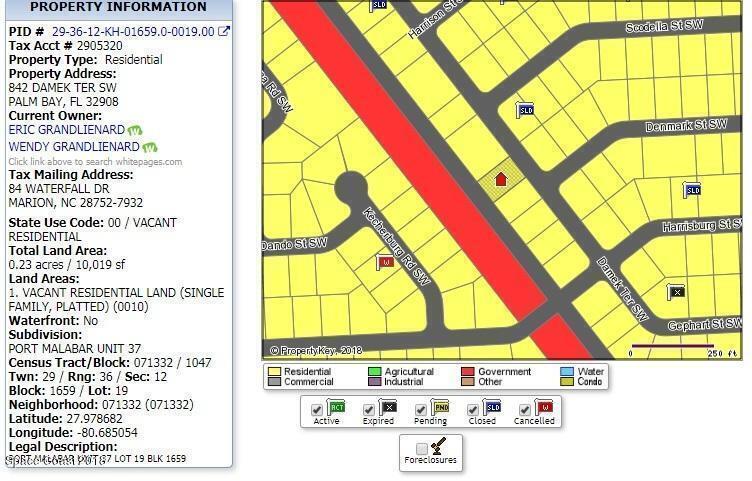
Task: Uncheck the Expired listings checkbox
Action: click(369, 410)
